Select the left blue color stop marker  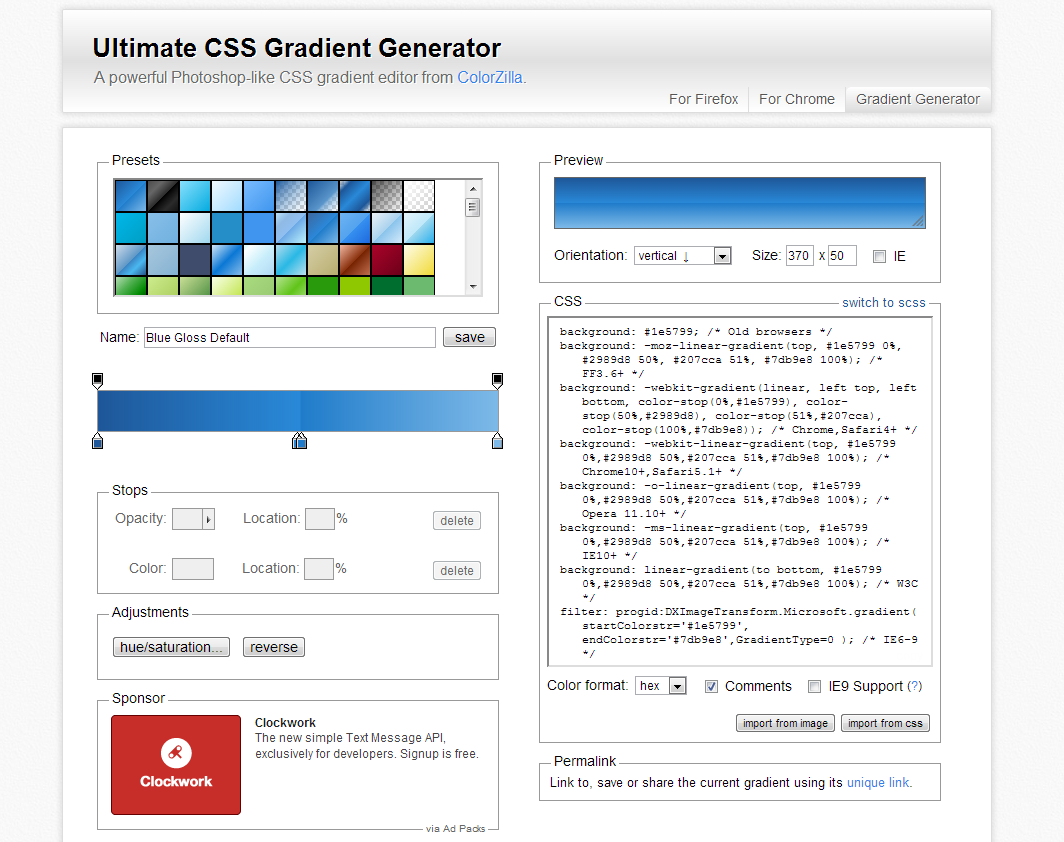(98, 441)
